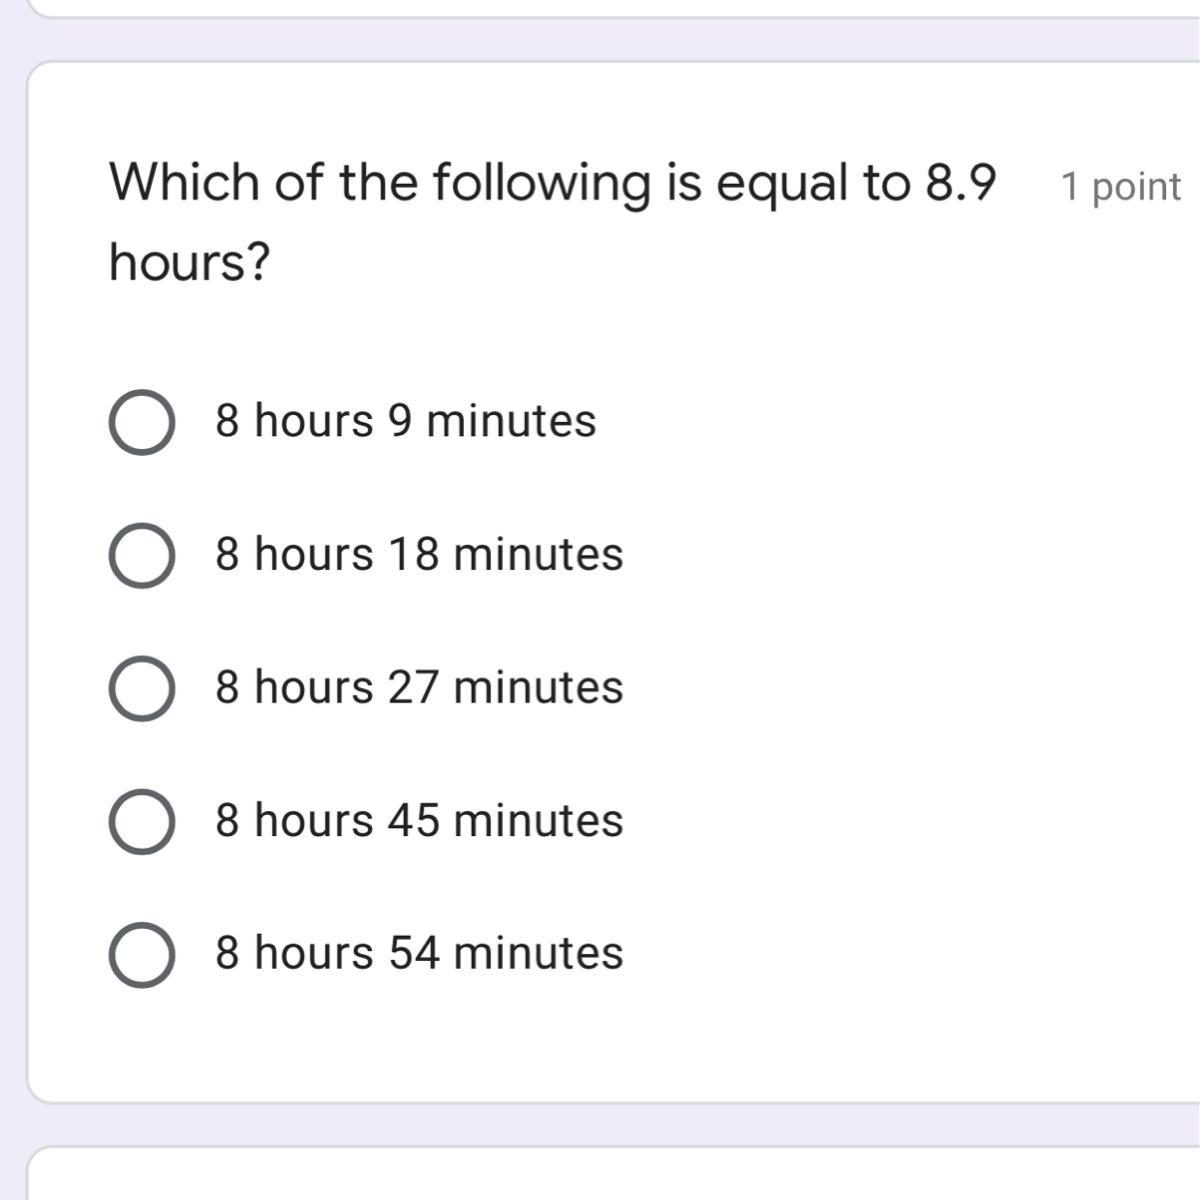Click the blank space below the last option

[x=600, y=1040]
